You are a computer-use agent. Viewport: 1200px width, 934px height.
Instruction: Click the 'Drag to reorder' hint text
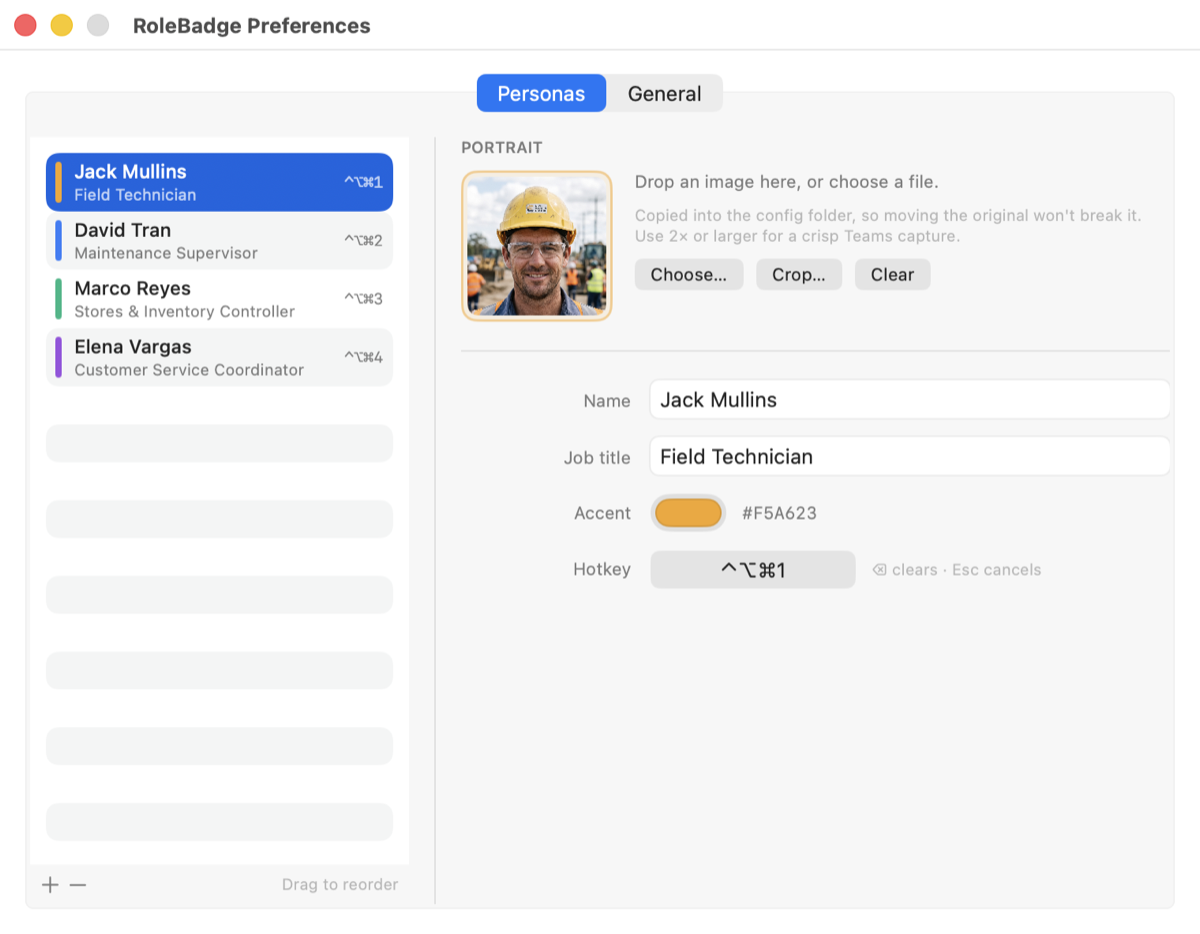pos(340,884)
